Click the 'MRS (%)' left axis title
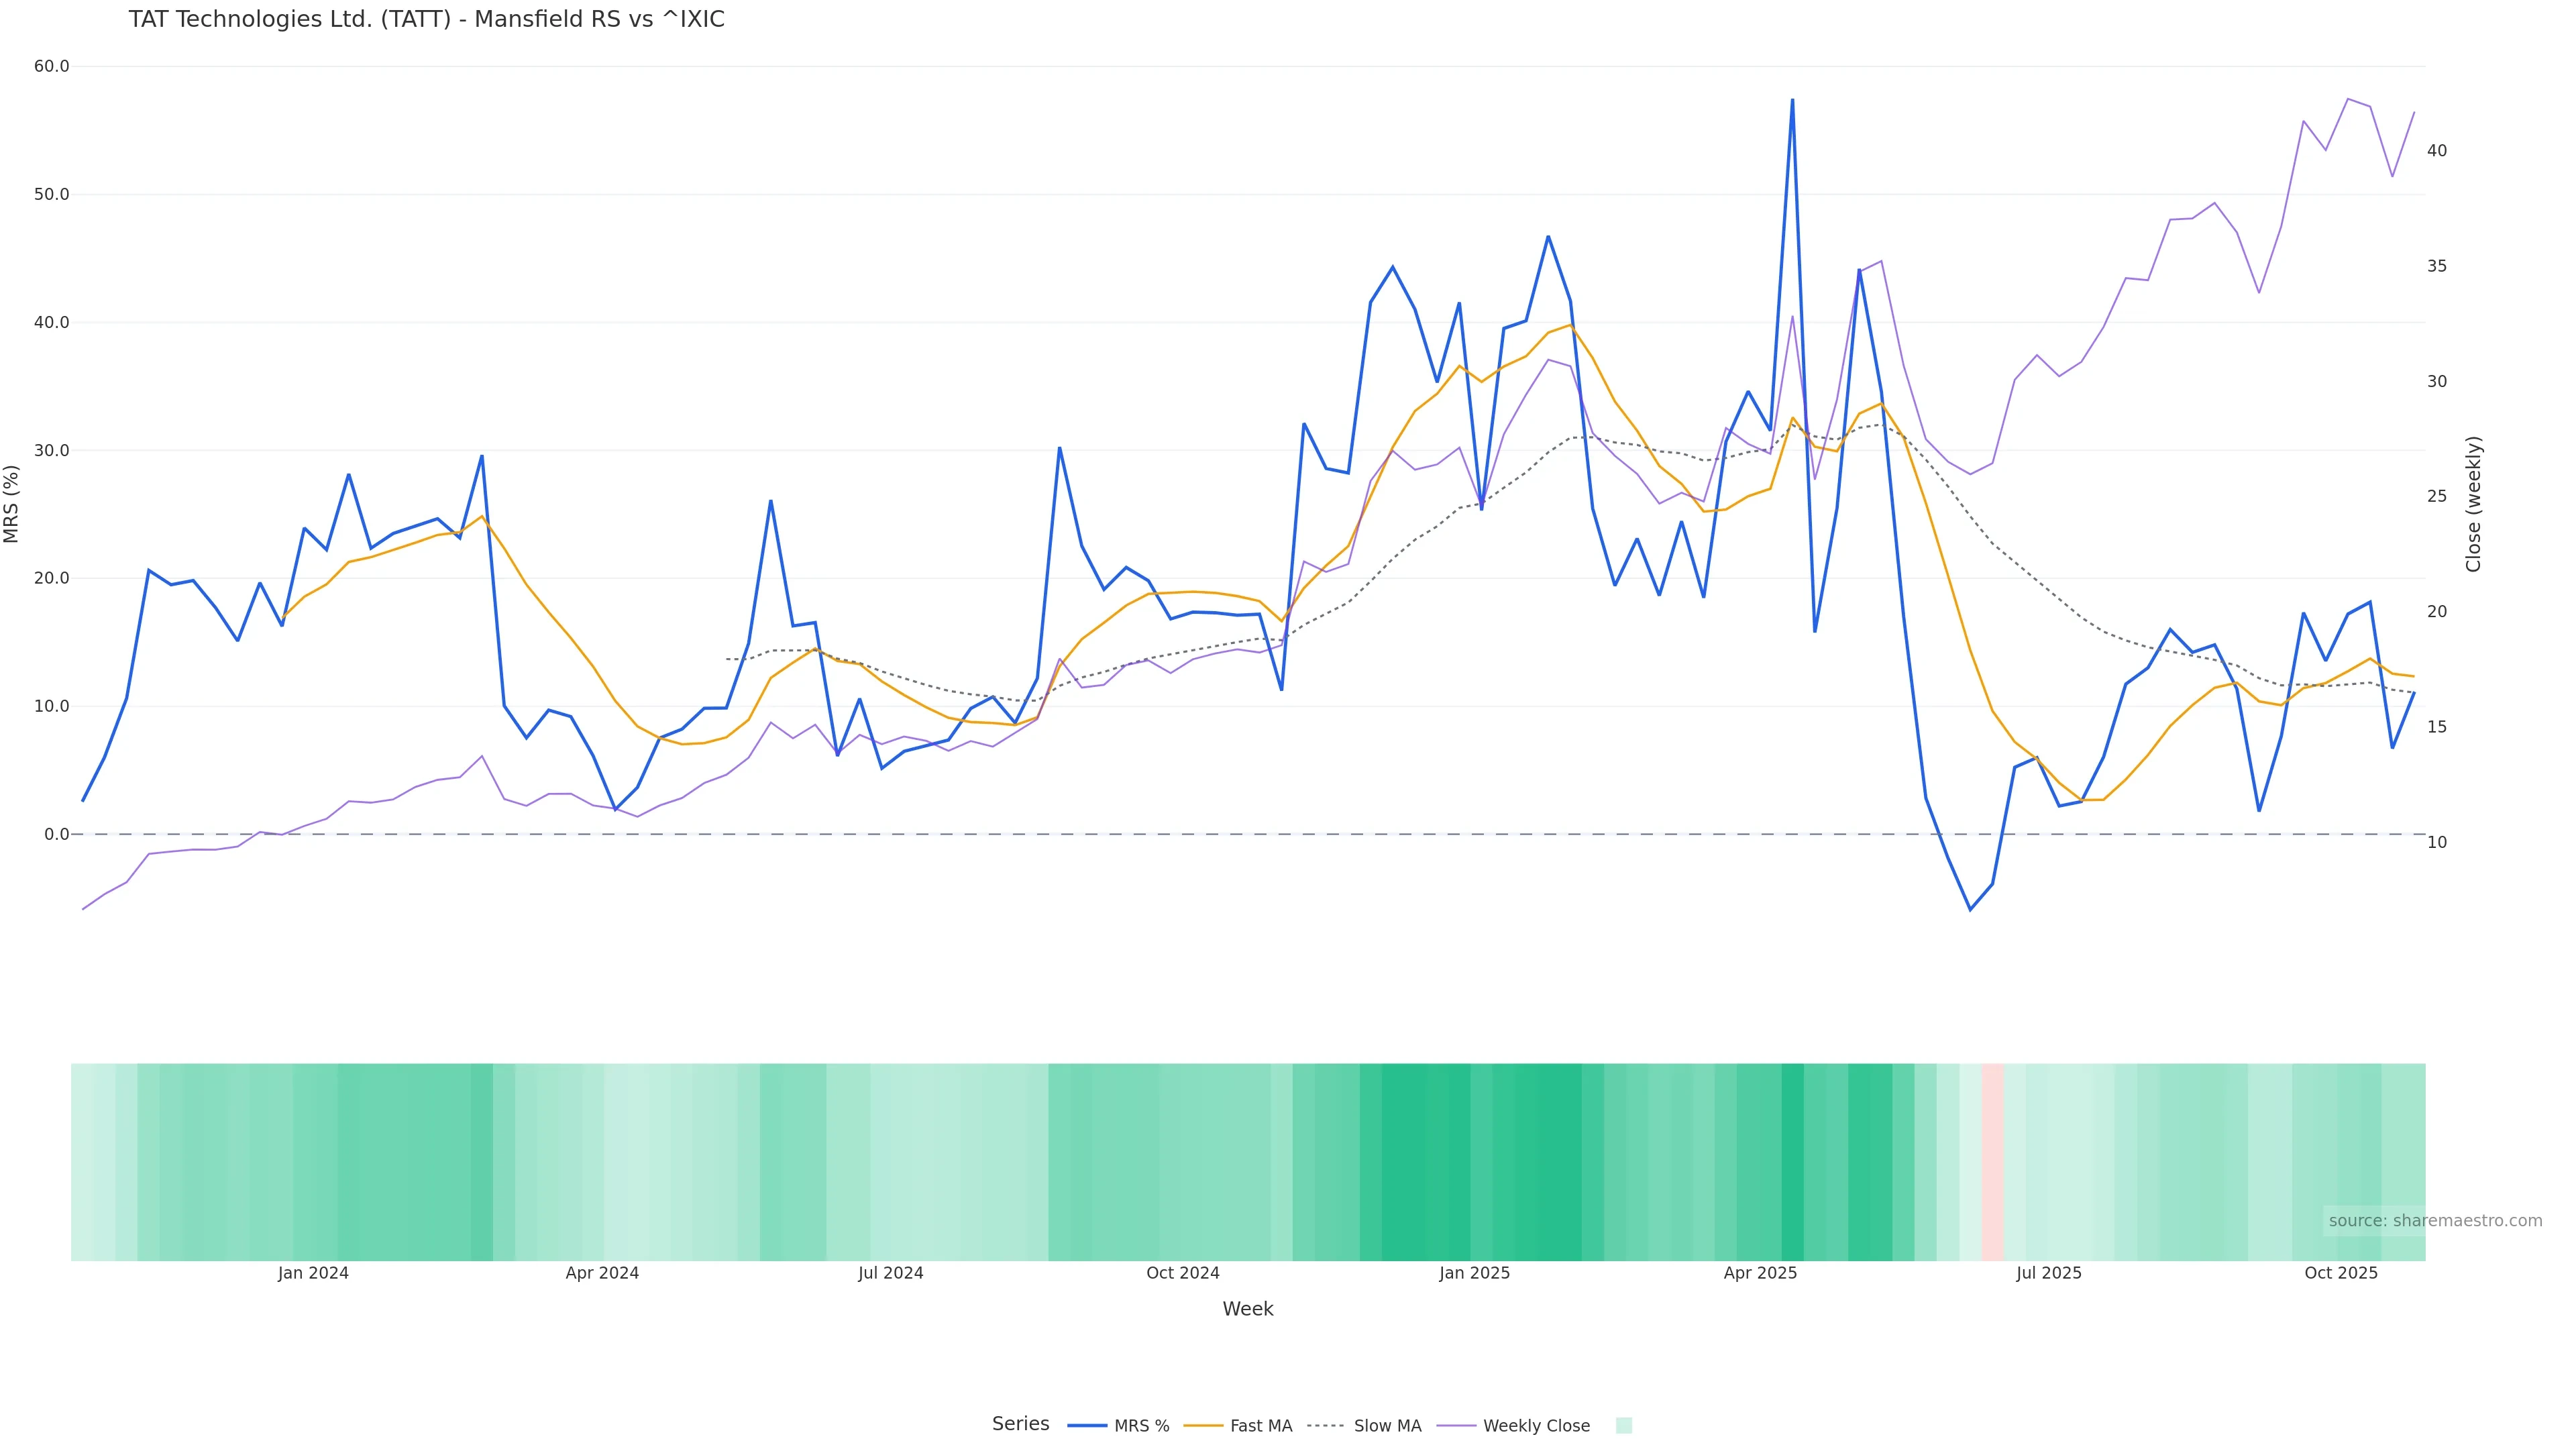Viewport: 2576px width, 1449px height. 12,504
